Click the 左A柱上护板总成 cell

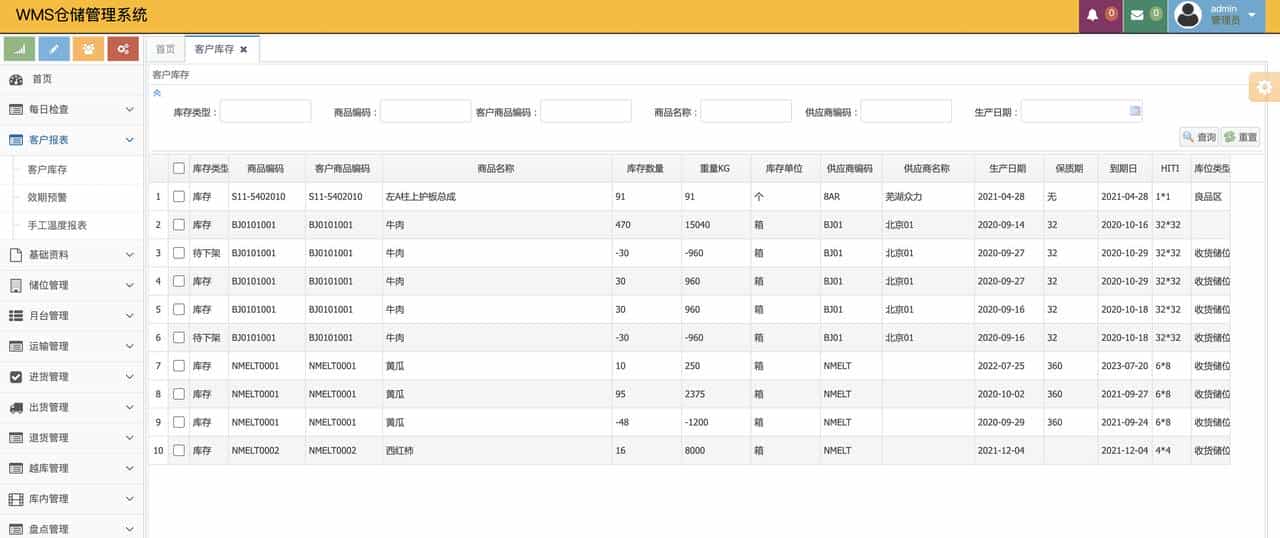click(x=497, y=197)
